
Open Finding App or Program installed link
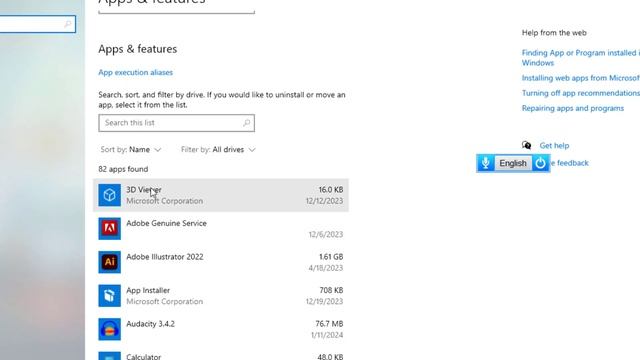click(x=581, y=58)
